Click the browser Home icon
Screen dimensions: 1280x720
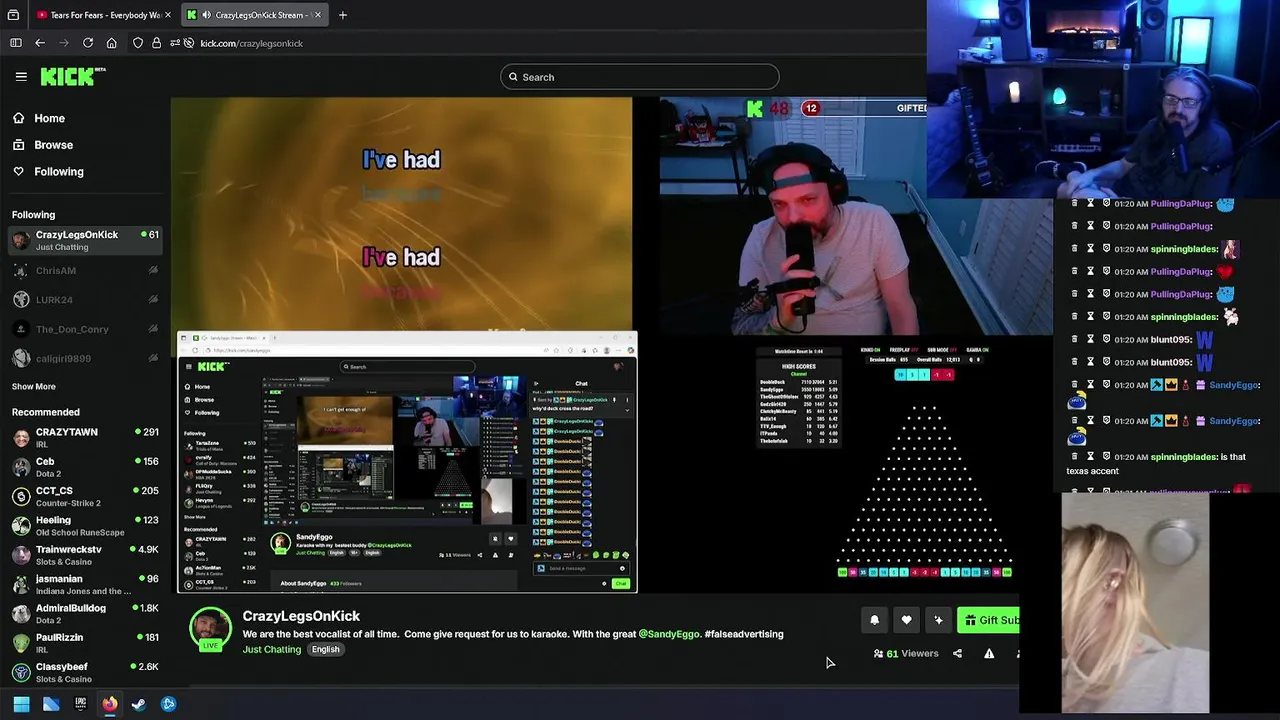coord(111,43)
